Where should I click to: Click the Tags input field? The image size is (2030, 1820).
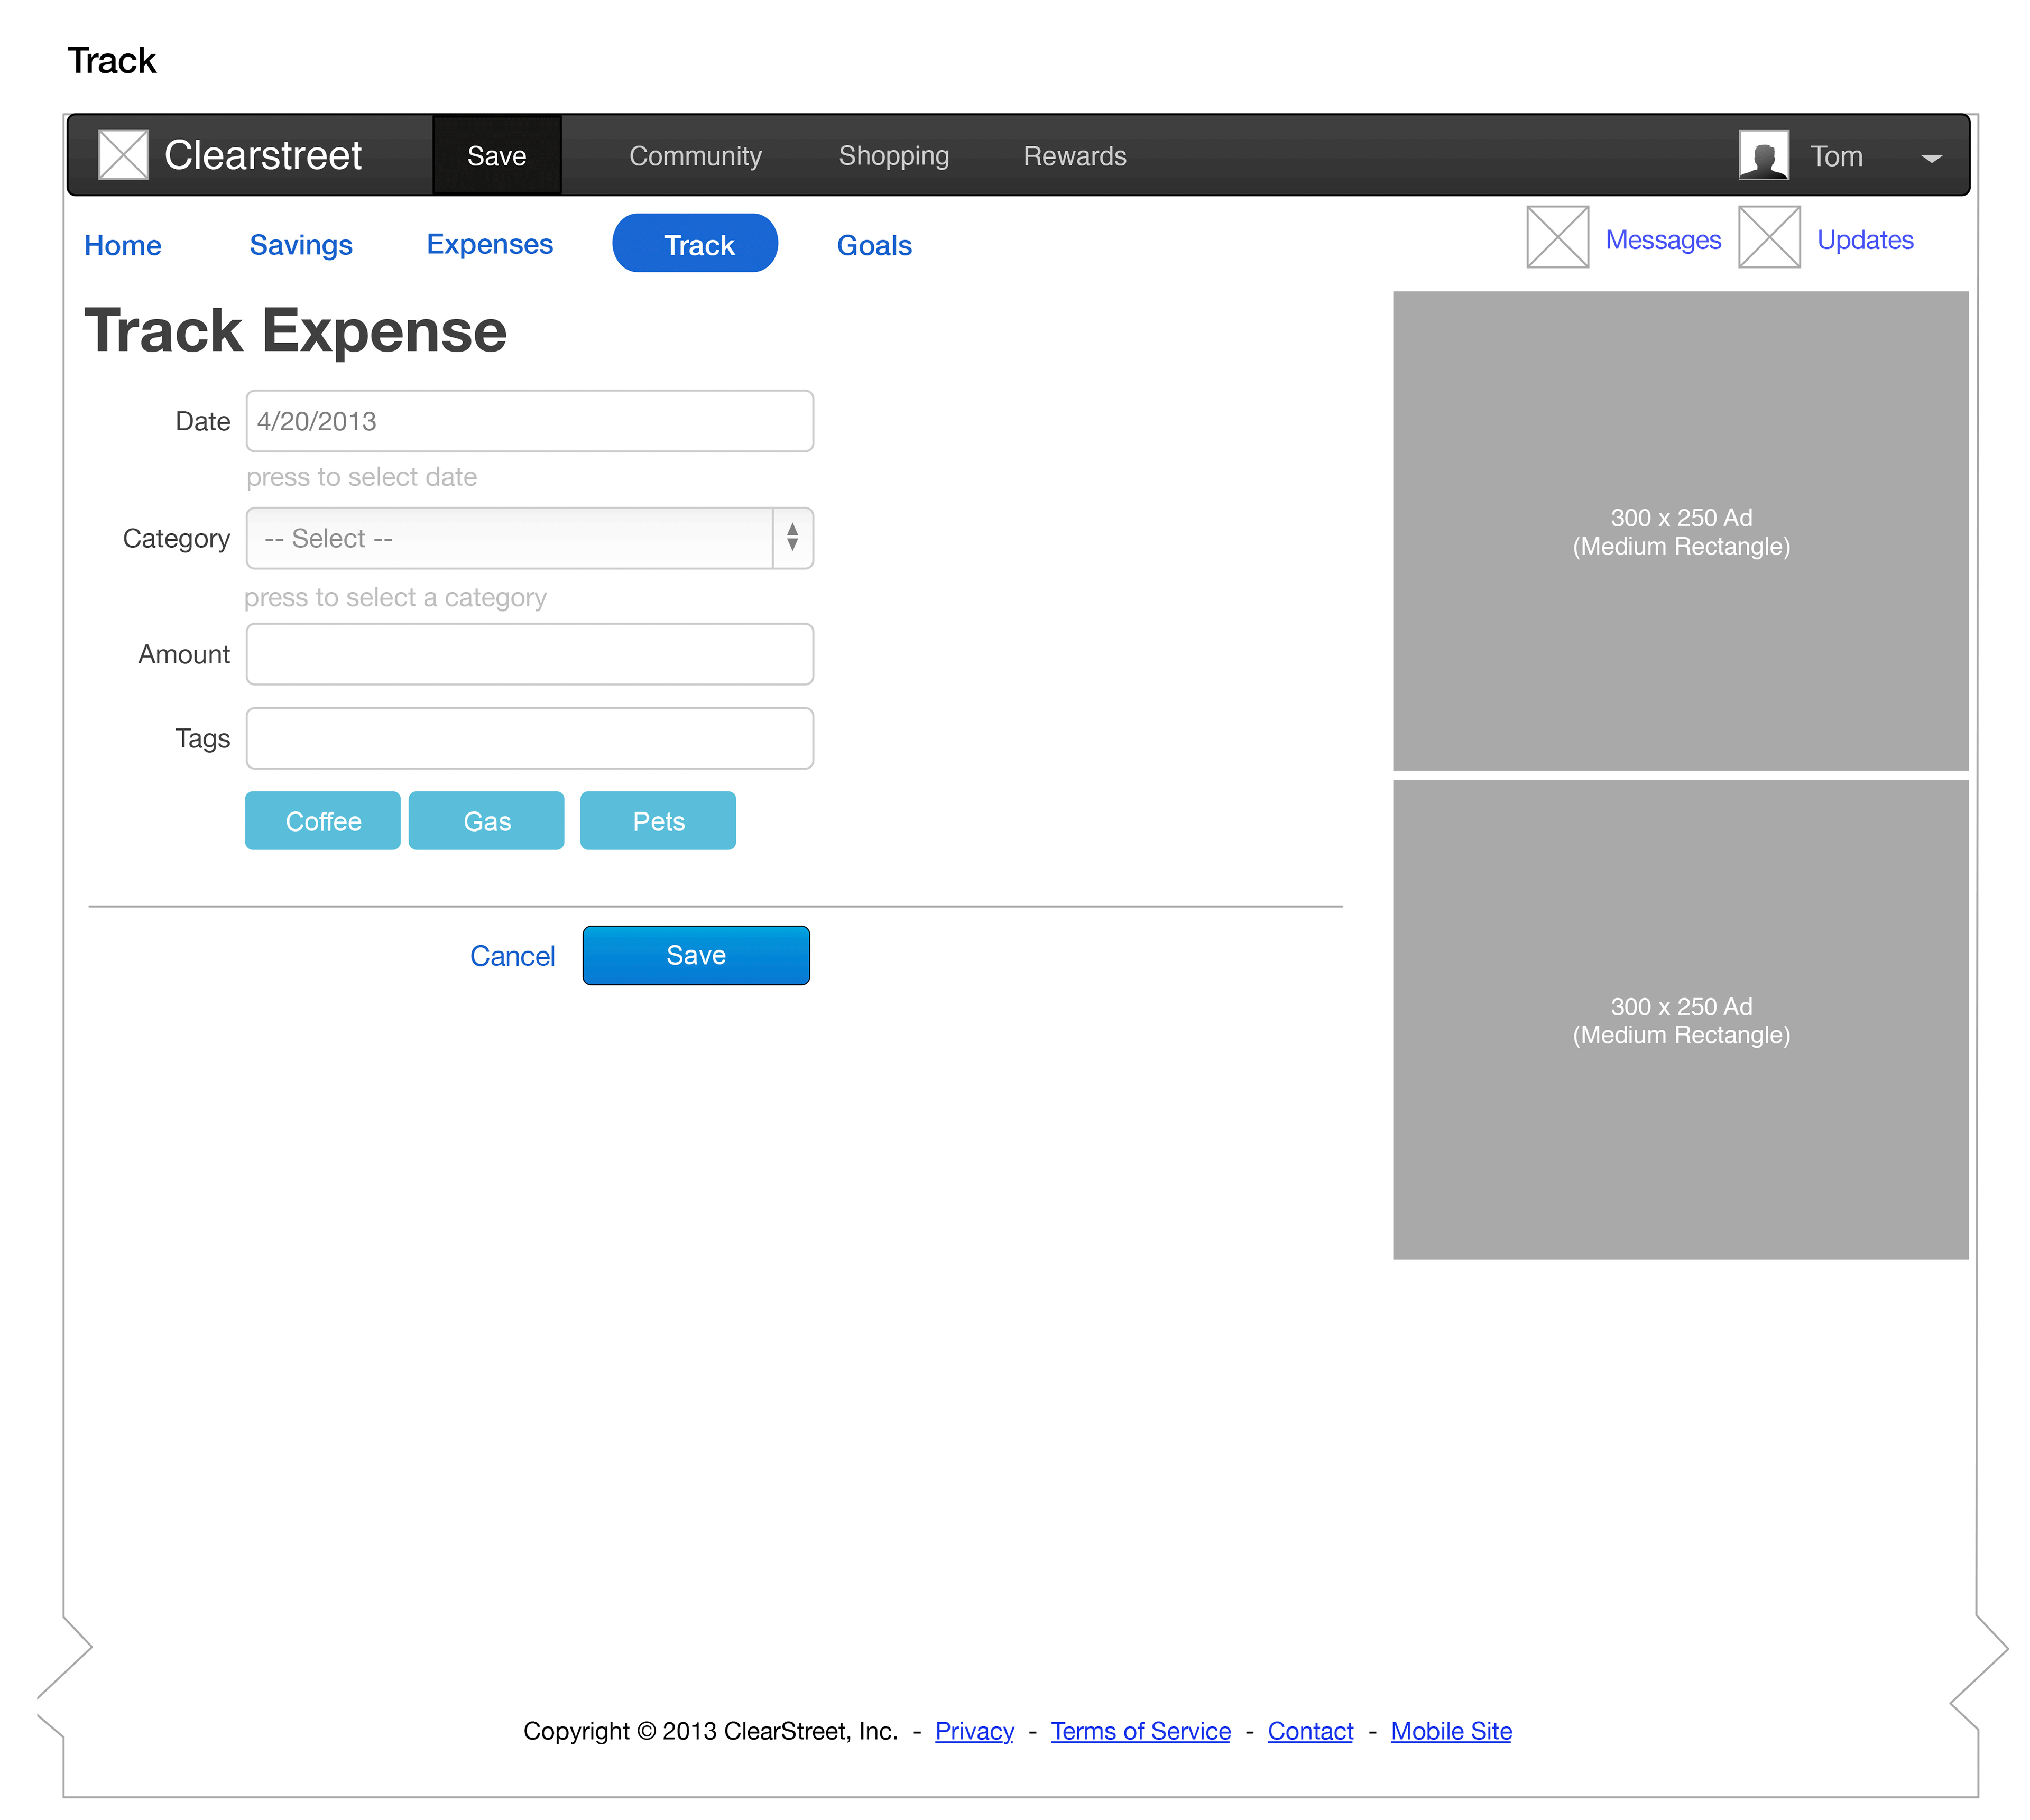coord(529,738)
